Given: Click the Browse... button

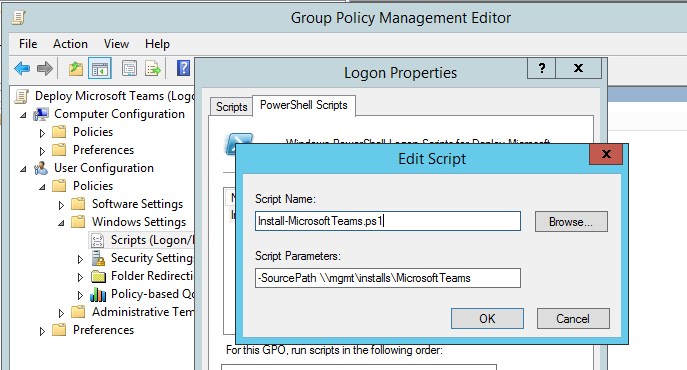Looking at the screenshot, I should (x=571, y=221).
